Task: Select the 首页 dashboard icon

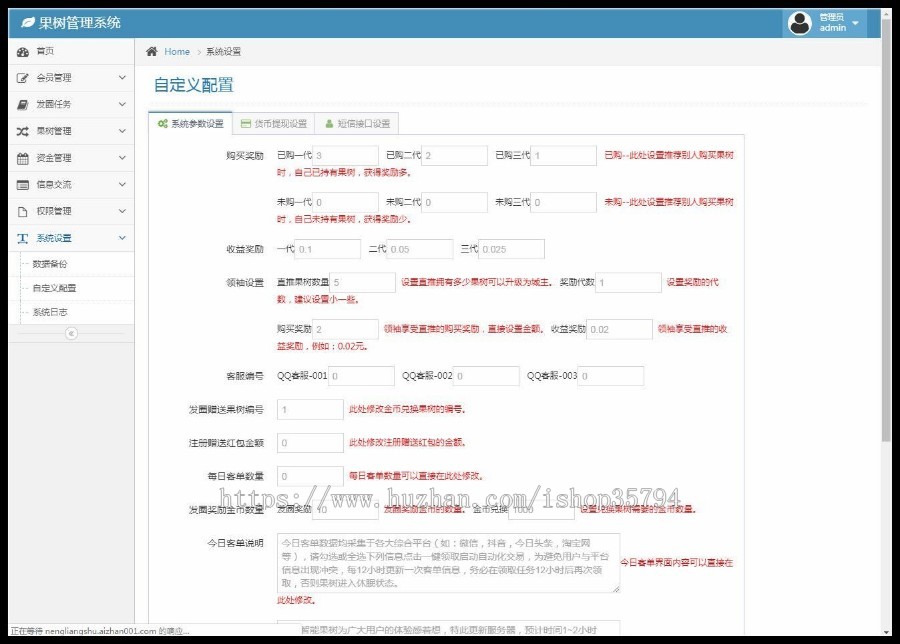Action: point(22,52)
